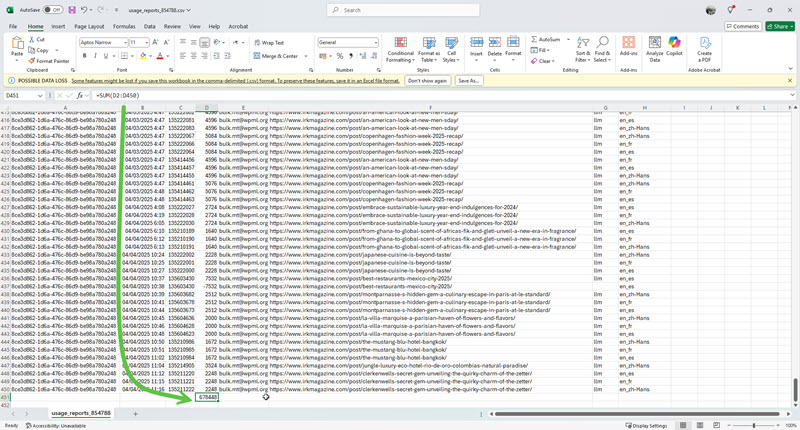Switch to the Insert tab

point(58,26)
